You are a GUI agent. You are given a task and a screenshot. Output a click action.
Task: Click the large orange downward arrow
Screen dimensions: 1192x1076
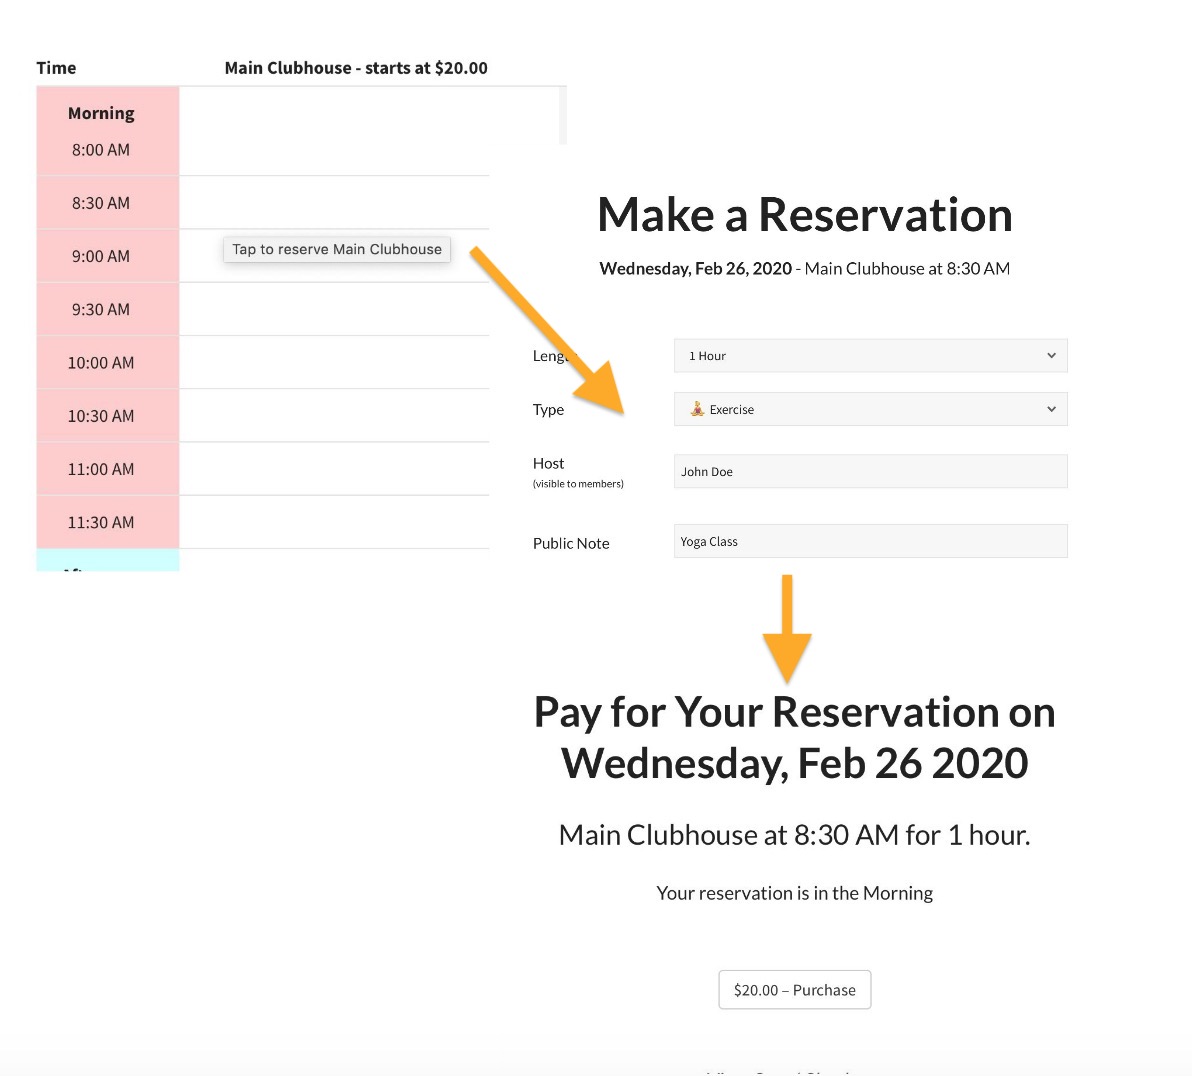click(x=787, y=630)
